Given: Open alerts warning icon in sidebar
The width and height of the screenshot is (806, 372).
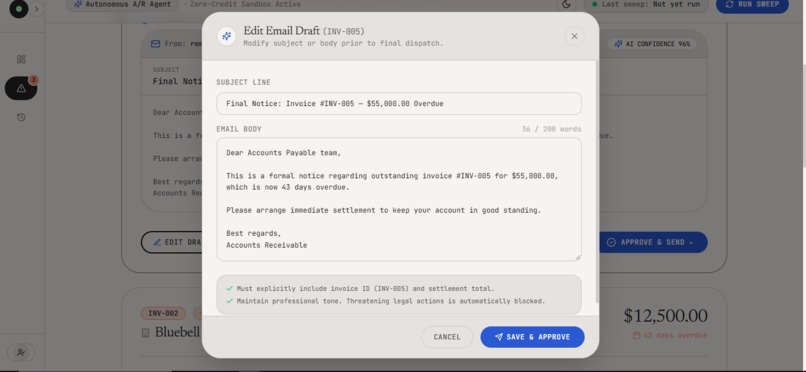Looking at the screenshot, I should (x=21, y=88).
